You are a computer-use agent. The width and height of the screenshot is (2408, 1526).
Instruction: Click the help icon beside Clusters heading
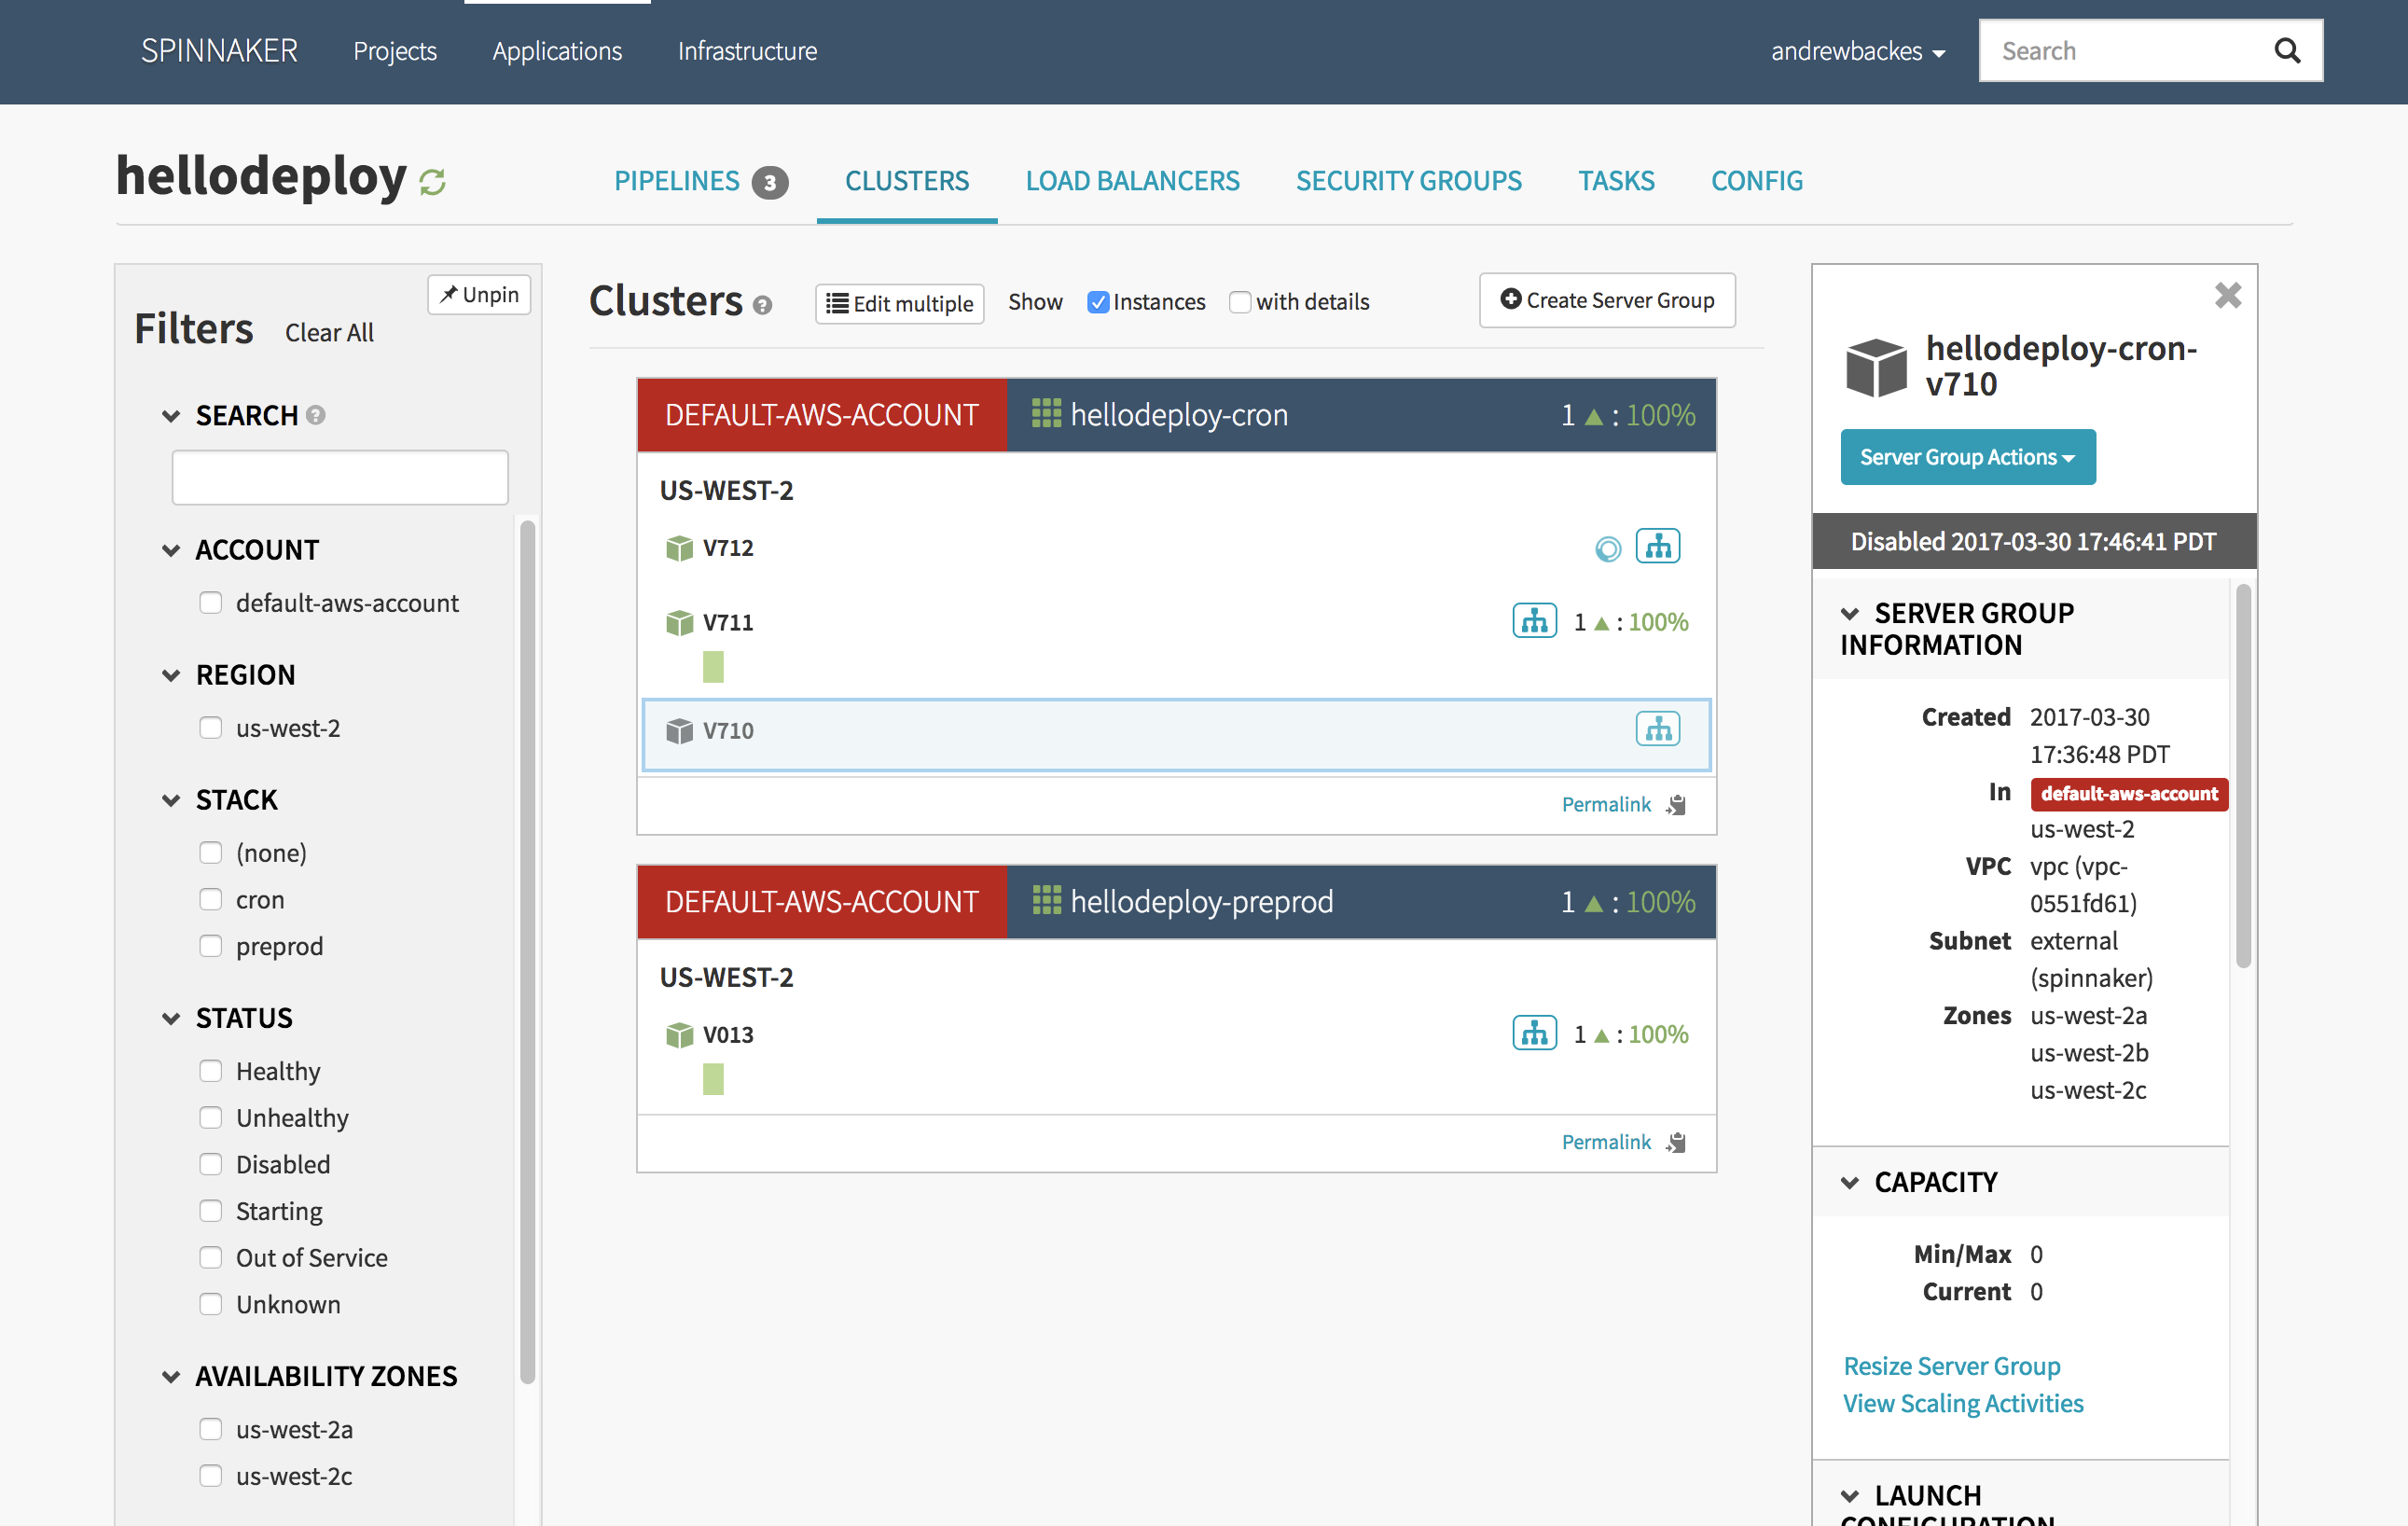(x=762, y=305)
